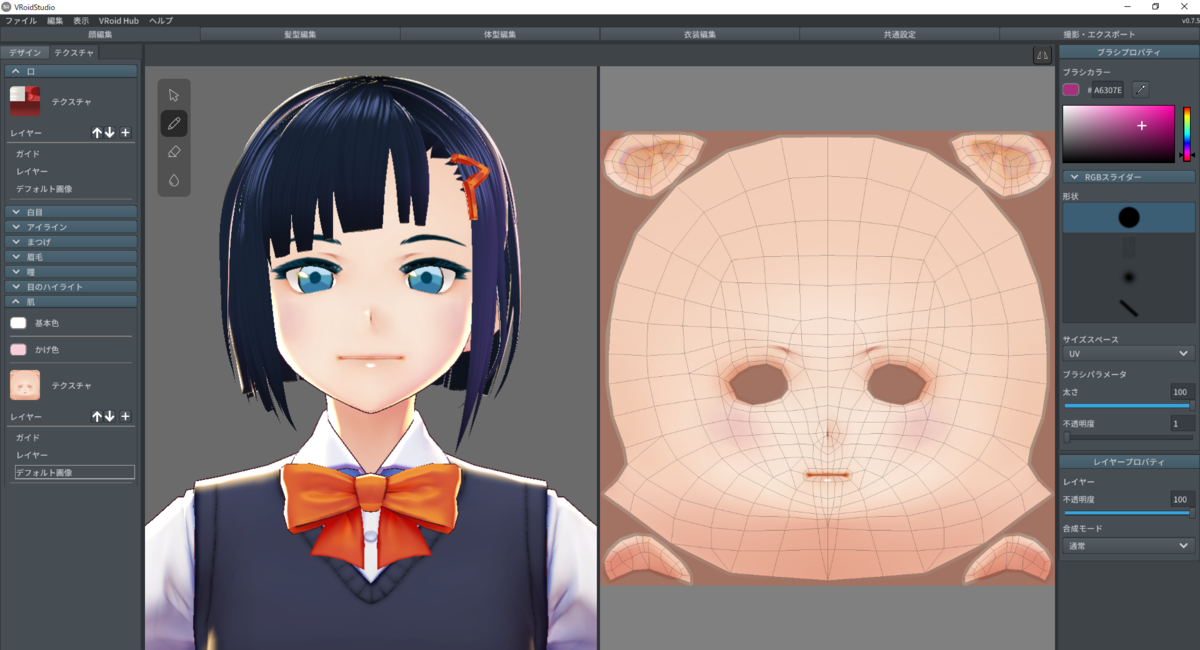Image resolution: width=1200 pixels, height=650 pixels.
Task: Expand the 目のハイライト section
Action: click(71, 286)
